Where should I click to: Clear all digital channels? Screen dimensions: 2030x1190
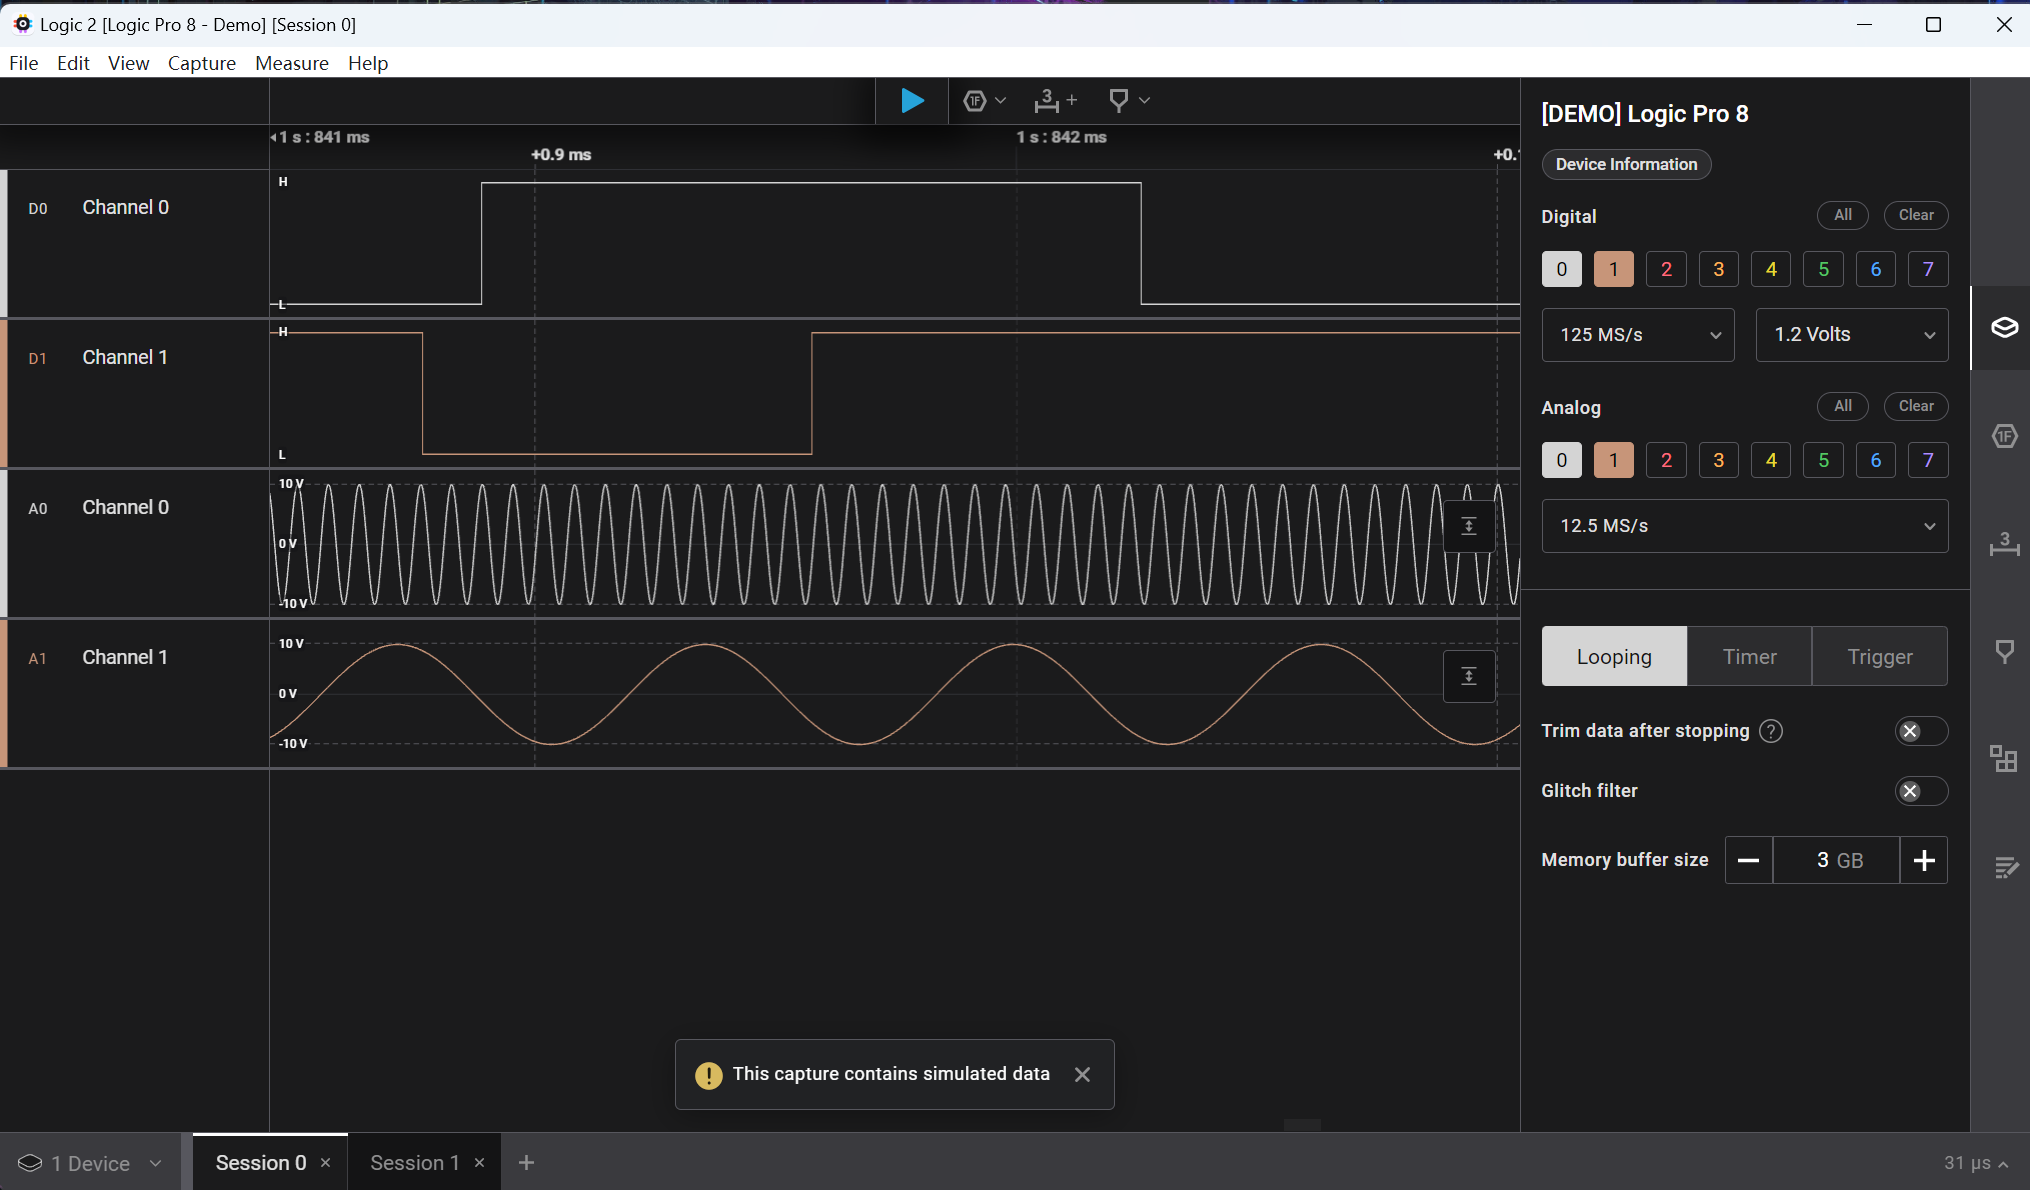pos(1916,215)
